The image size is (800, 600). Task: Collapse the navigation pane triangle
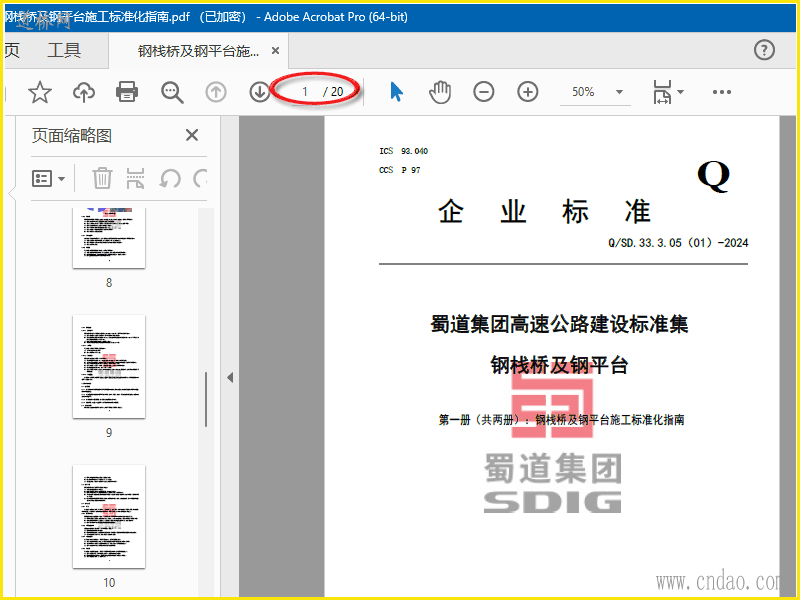point(230,378)
